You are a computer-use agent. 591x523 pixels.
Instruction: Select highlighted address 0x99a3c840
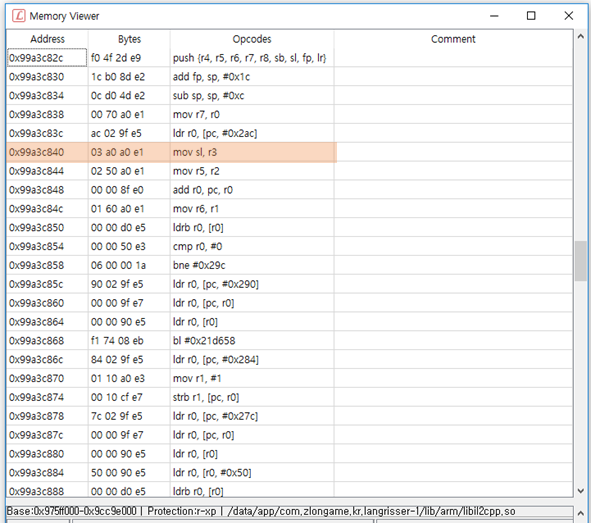click(37, 152)
